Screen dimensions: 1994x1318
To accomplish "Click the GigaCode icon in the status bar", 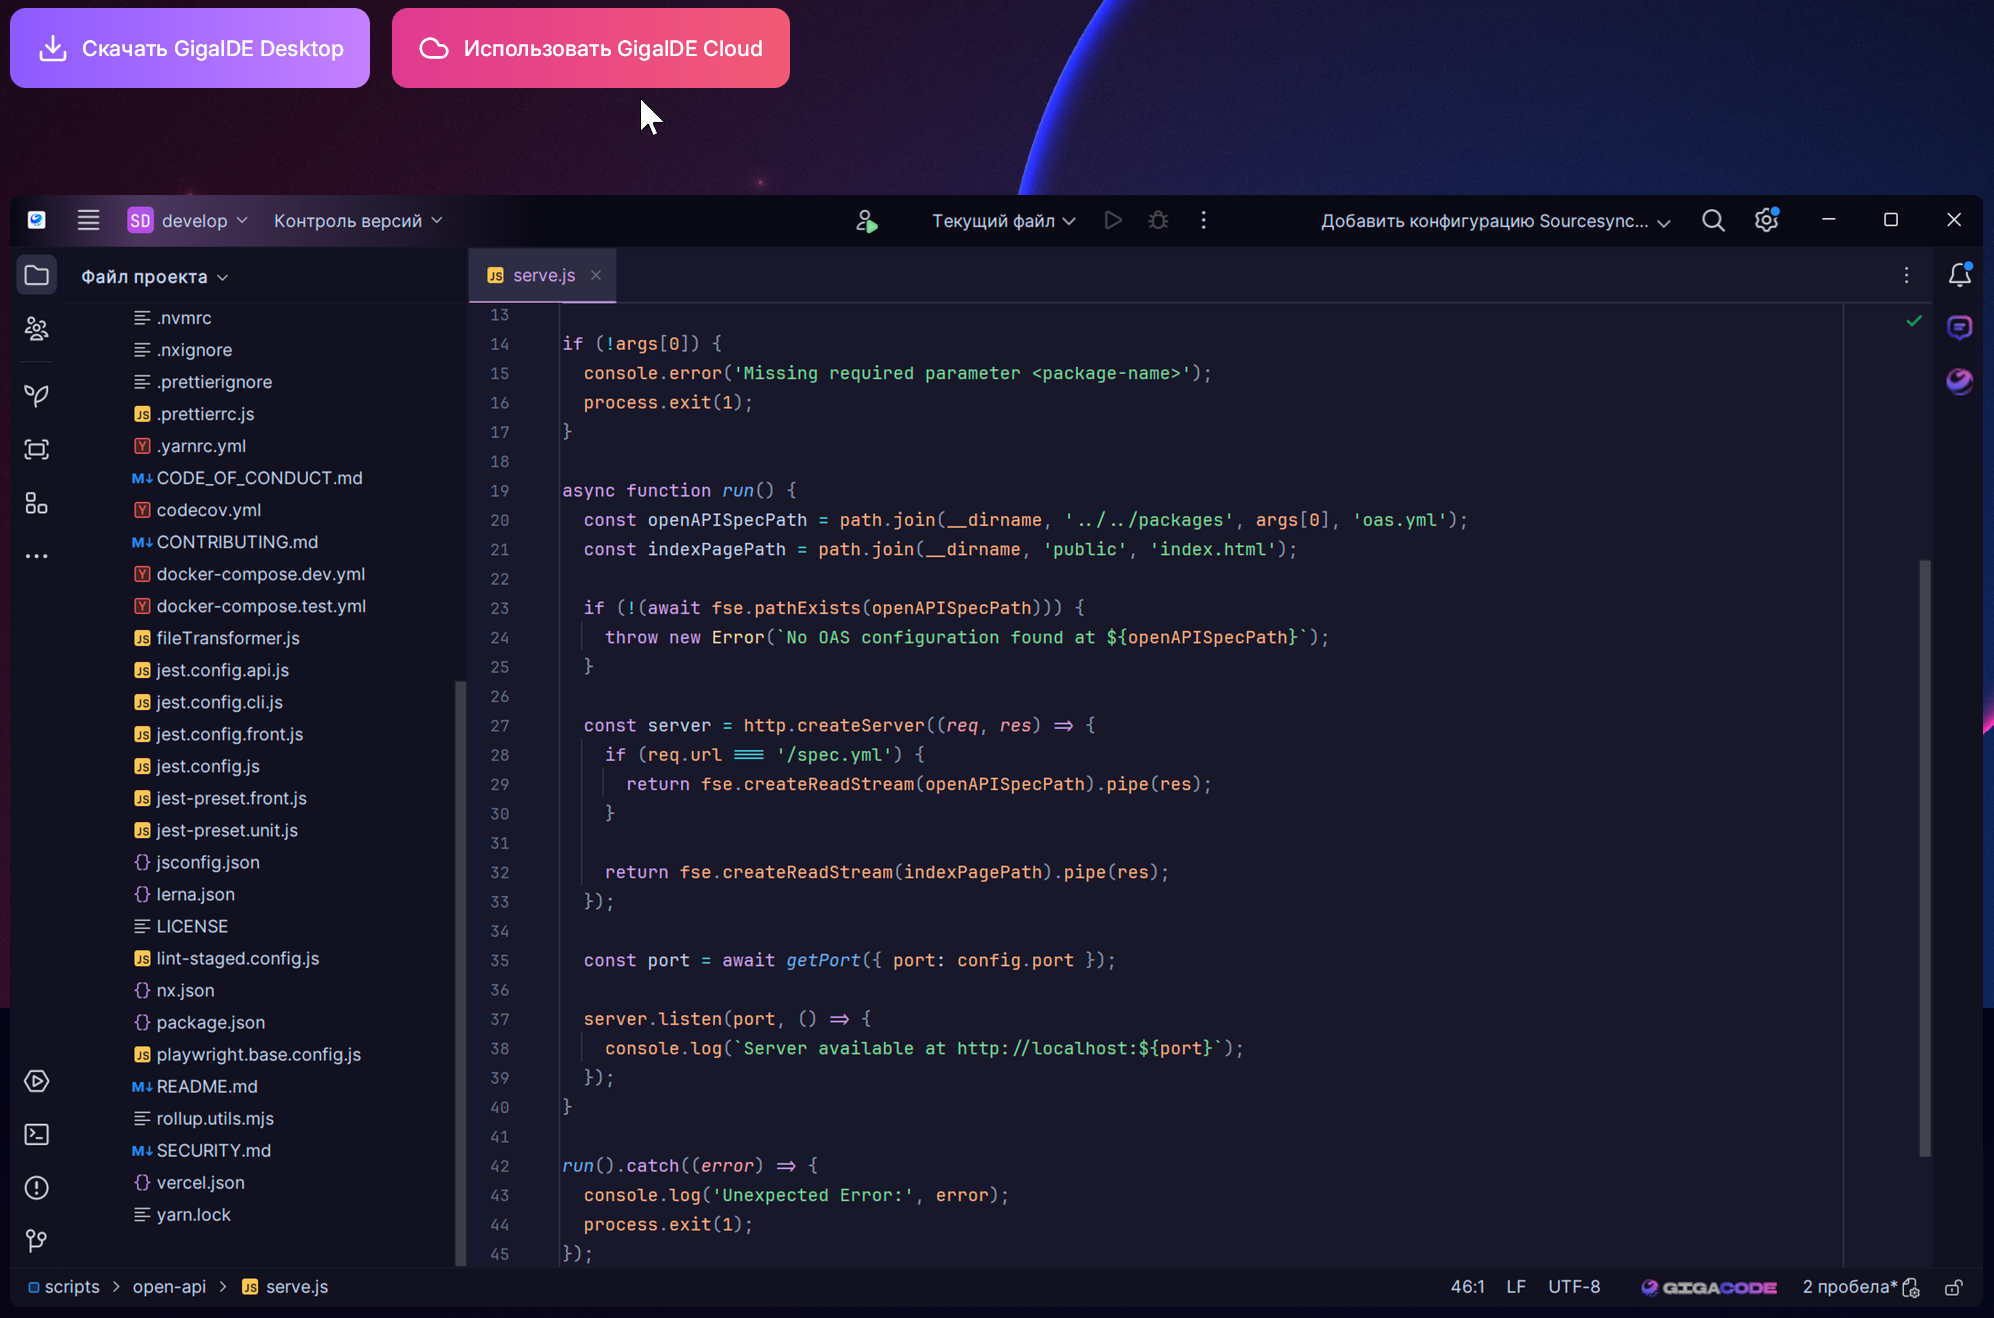I will tap(1709, 1287).
